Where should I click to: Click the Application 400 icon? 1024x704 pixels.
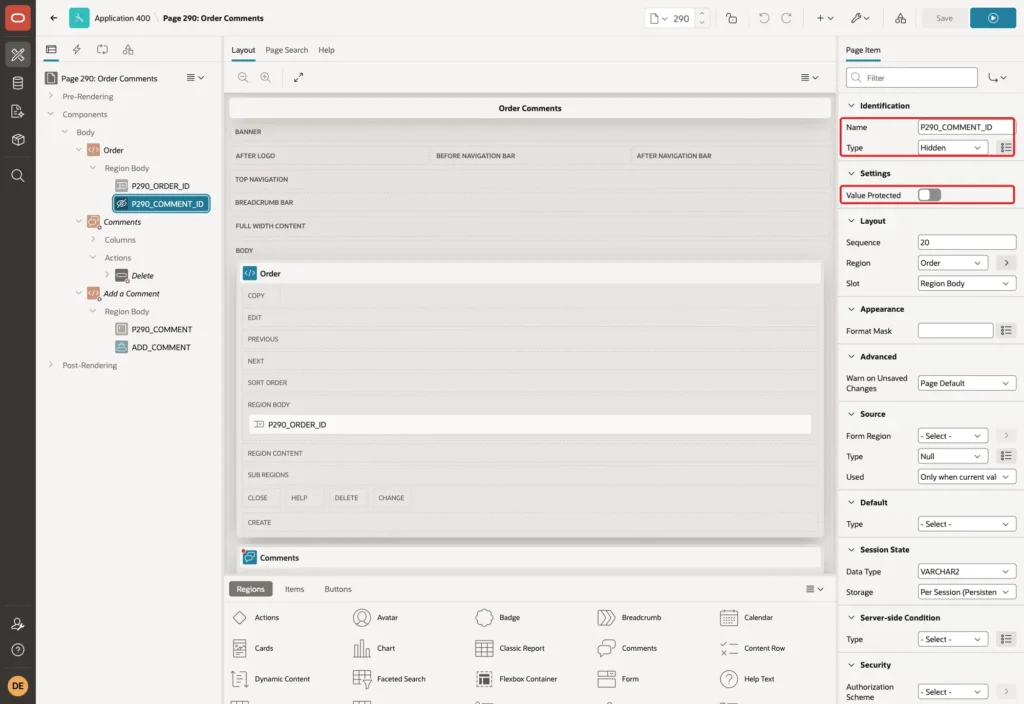pyautogui.click(x=79, y=18)
